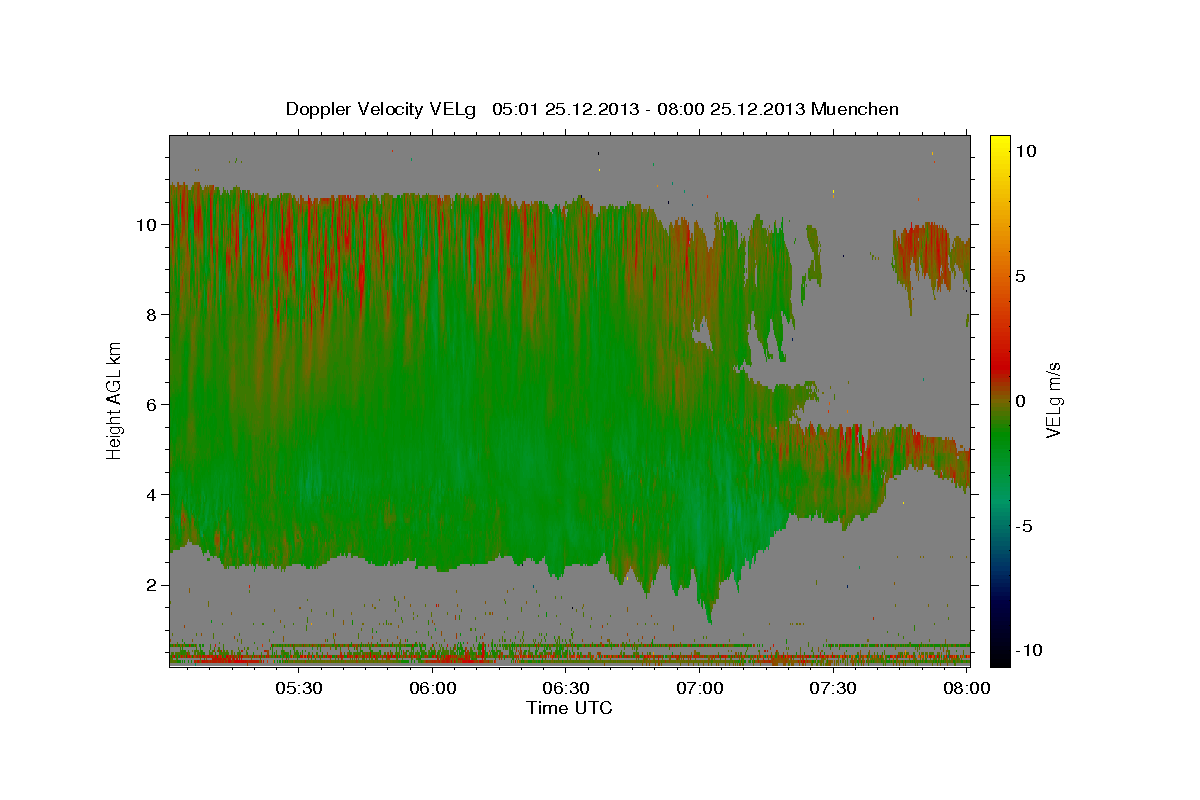The image size is (1200, 800).
Task: Click the plot title 'Doppler Velocity VELg'
Action: pos(382,109)
